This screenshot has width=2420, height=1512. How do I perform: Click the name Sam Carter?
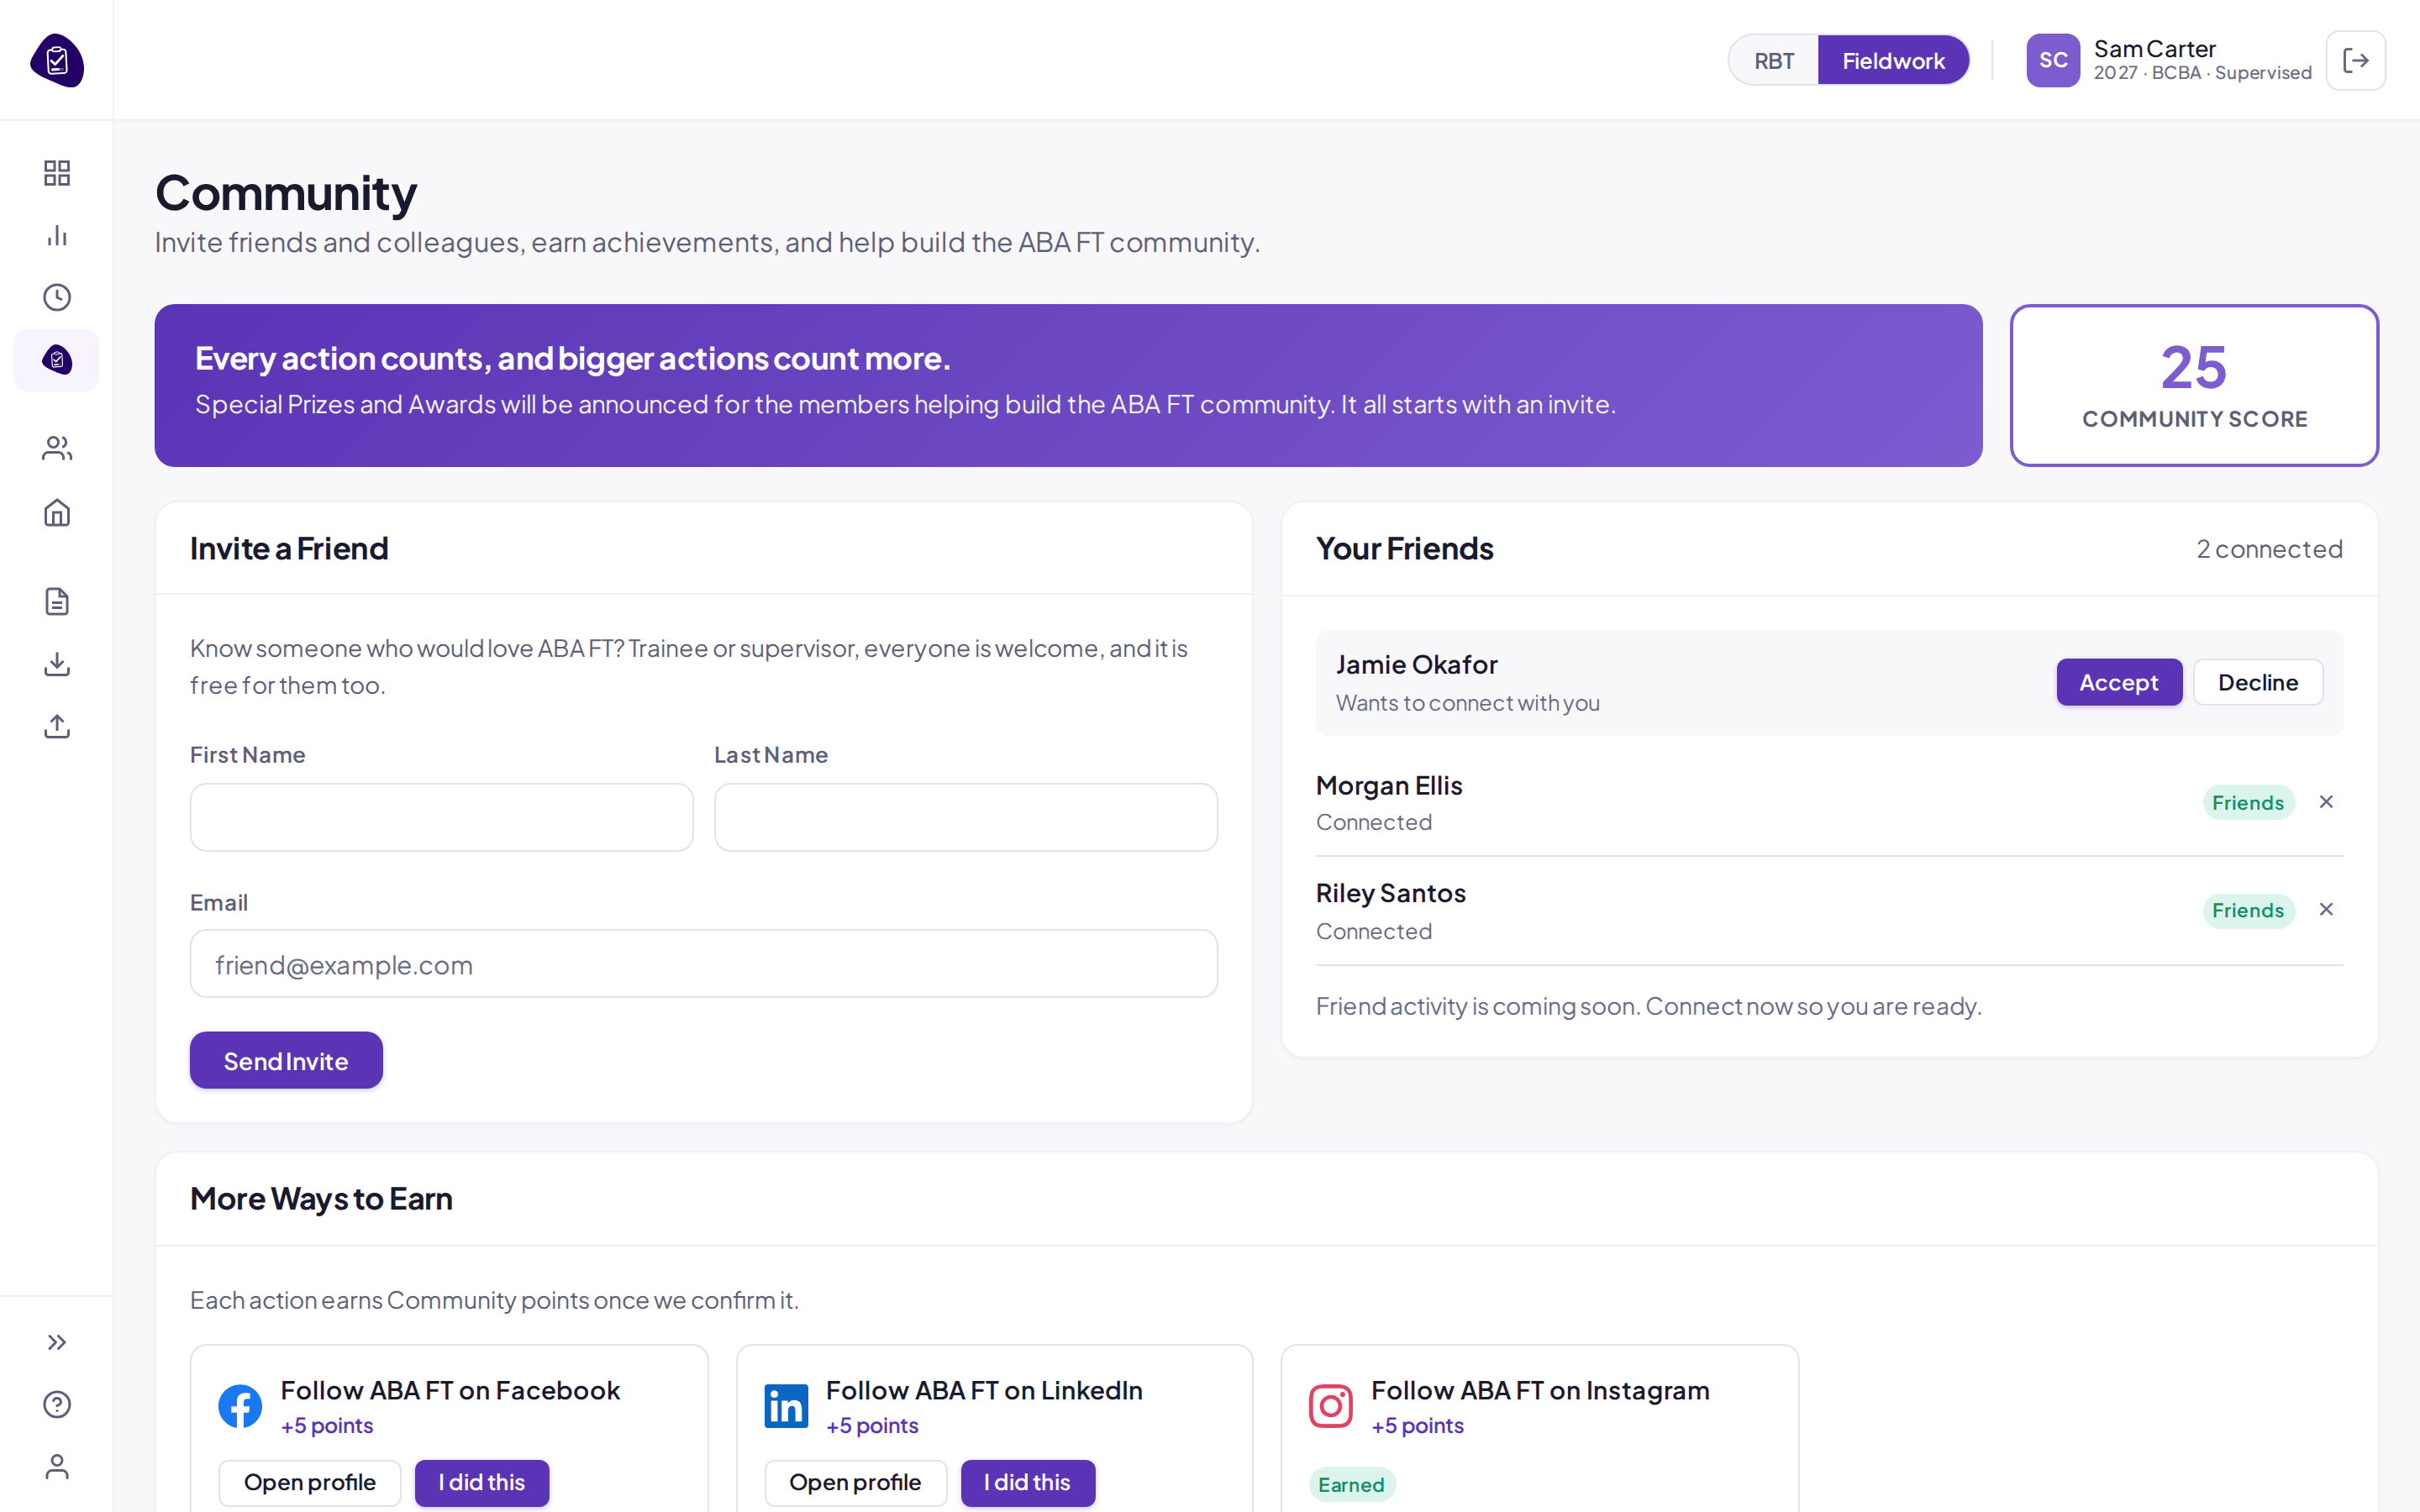point(2155,49)
